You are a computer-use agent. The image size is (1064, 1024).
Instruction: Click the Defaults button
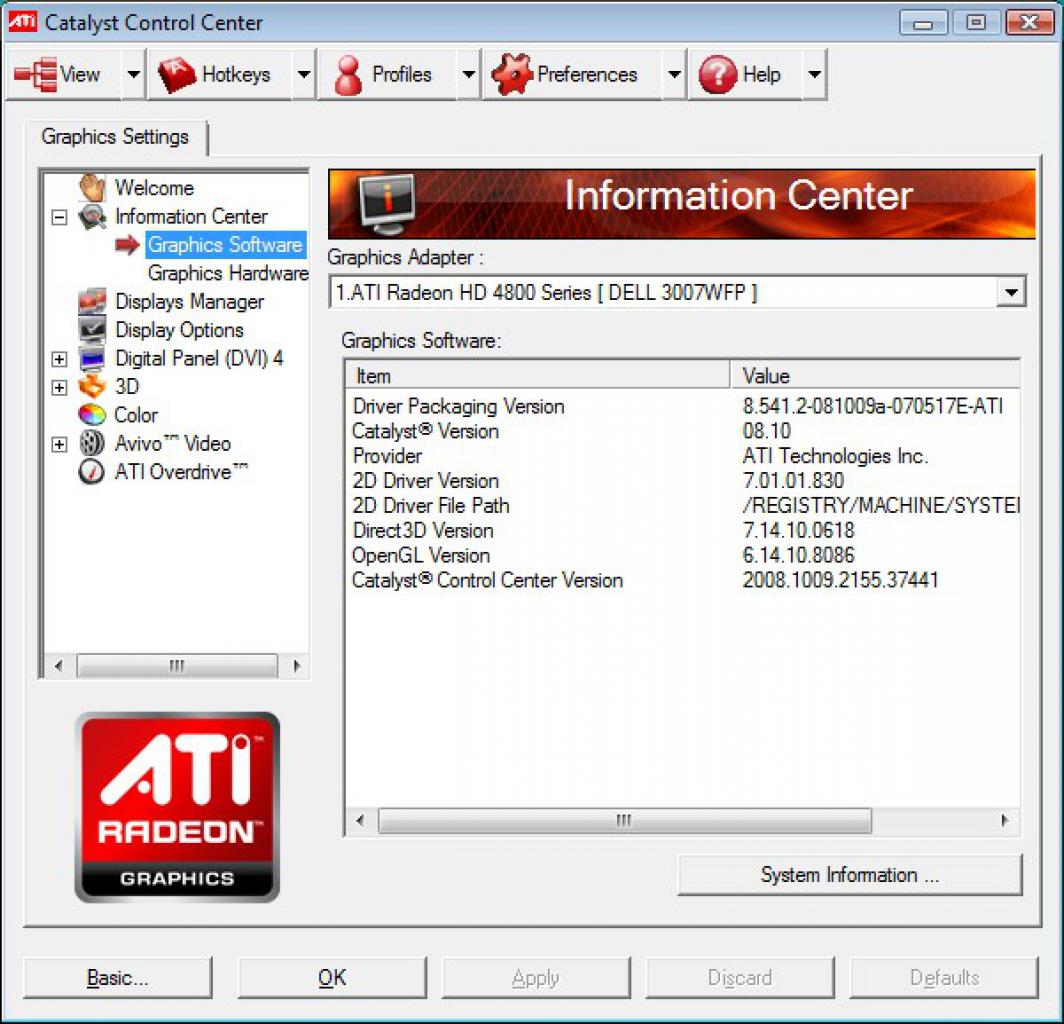pyautogui.click(x=944, y=978)
